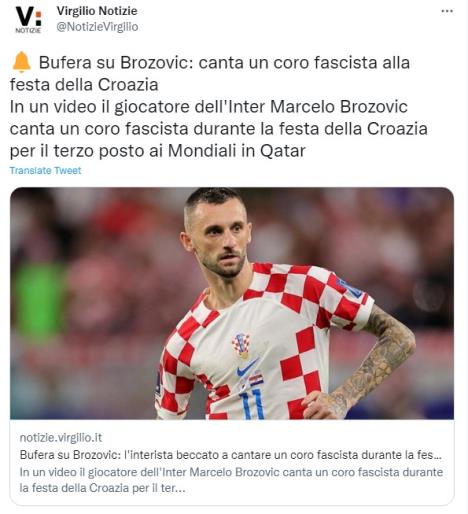Viewport: 468px width, 514px height.
Task: Click line starting 'In un video il giocatore'
Action: click(x=209, y=107)
